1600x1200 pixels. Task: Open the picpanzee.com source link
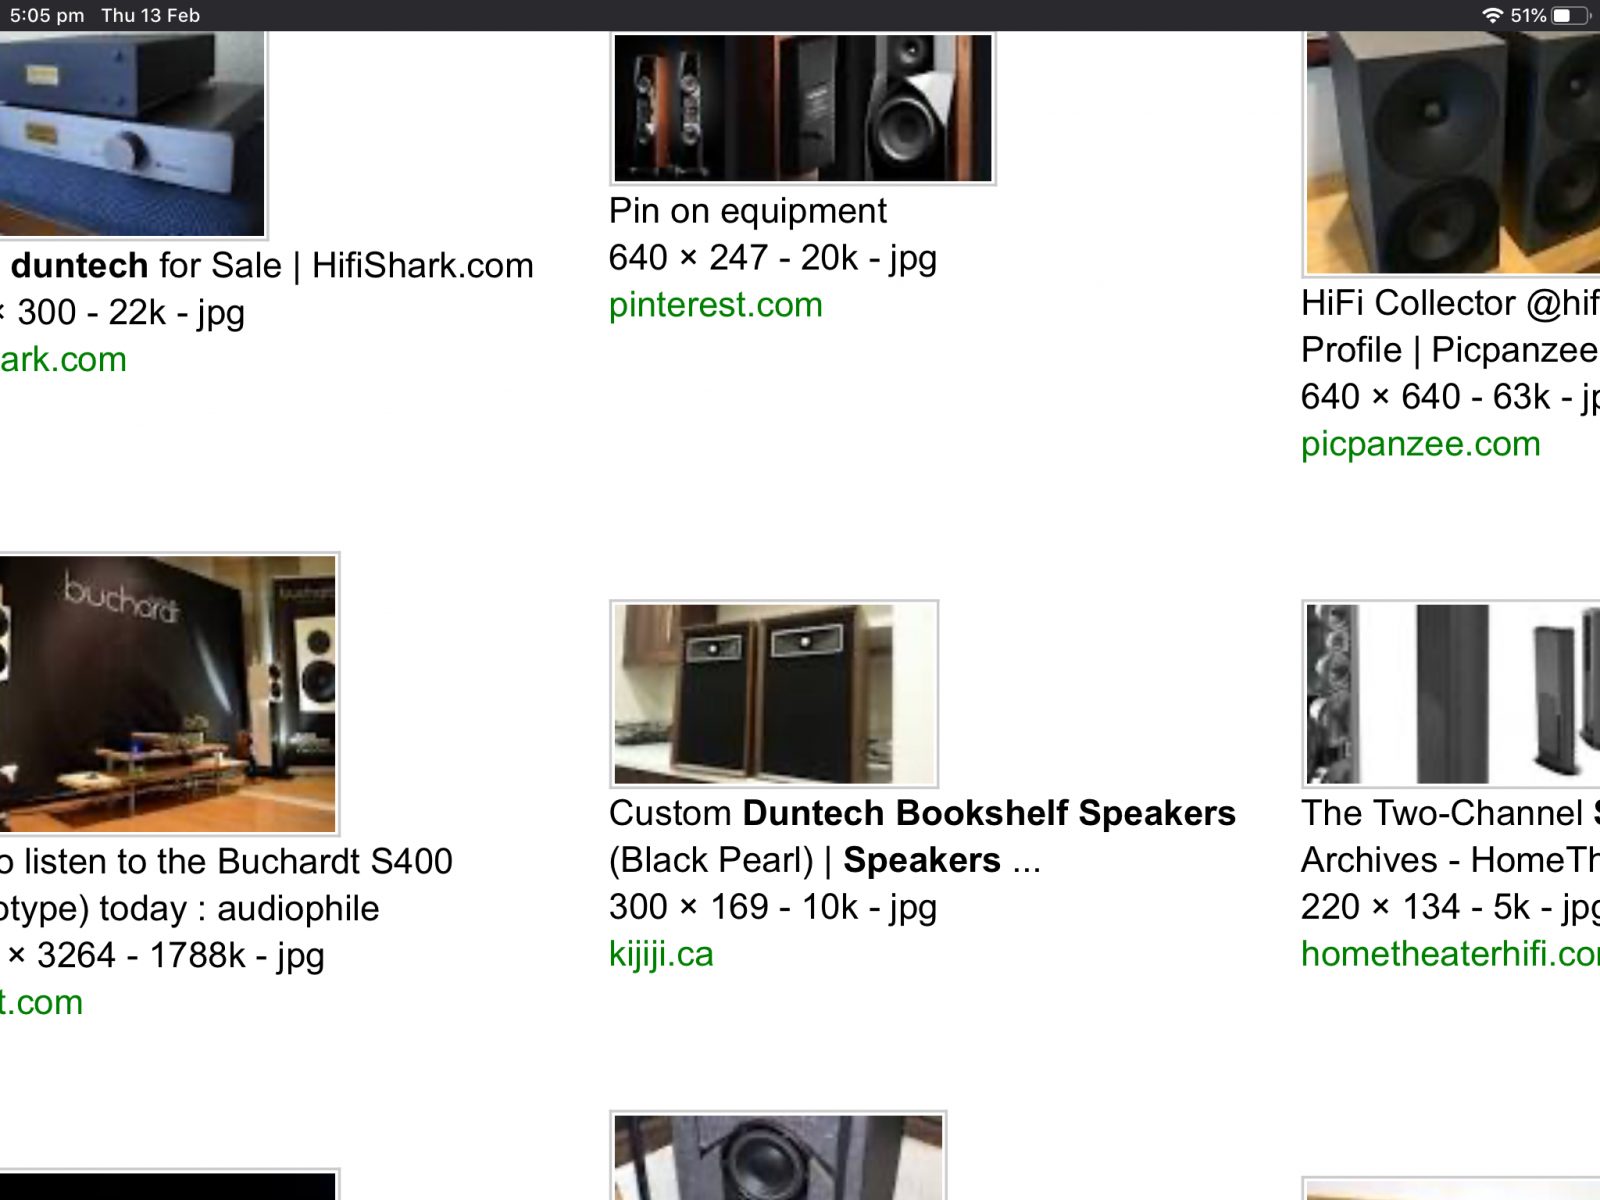(1420, 444)
